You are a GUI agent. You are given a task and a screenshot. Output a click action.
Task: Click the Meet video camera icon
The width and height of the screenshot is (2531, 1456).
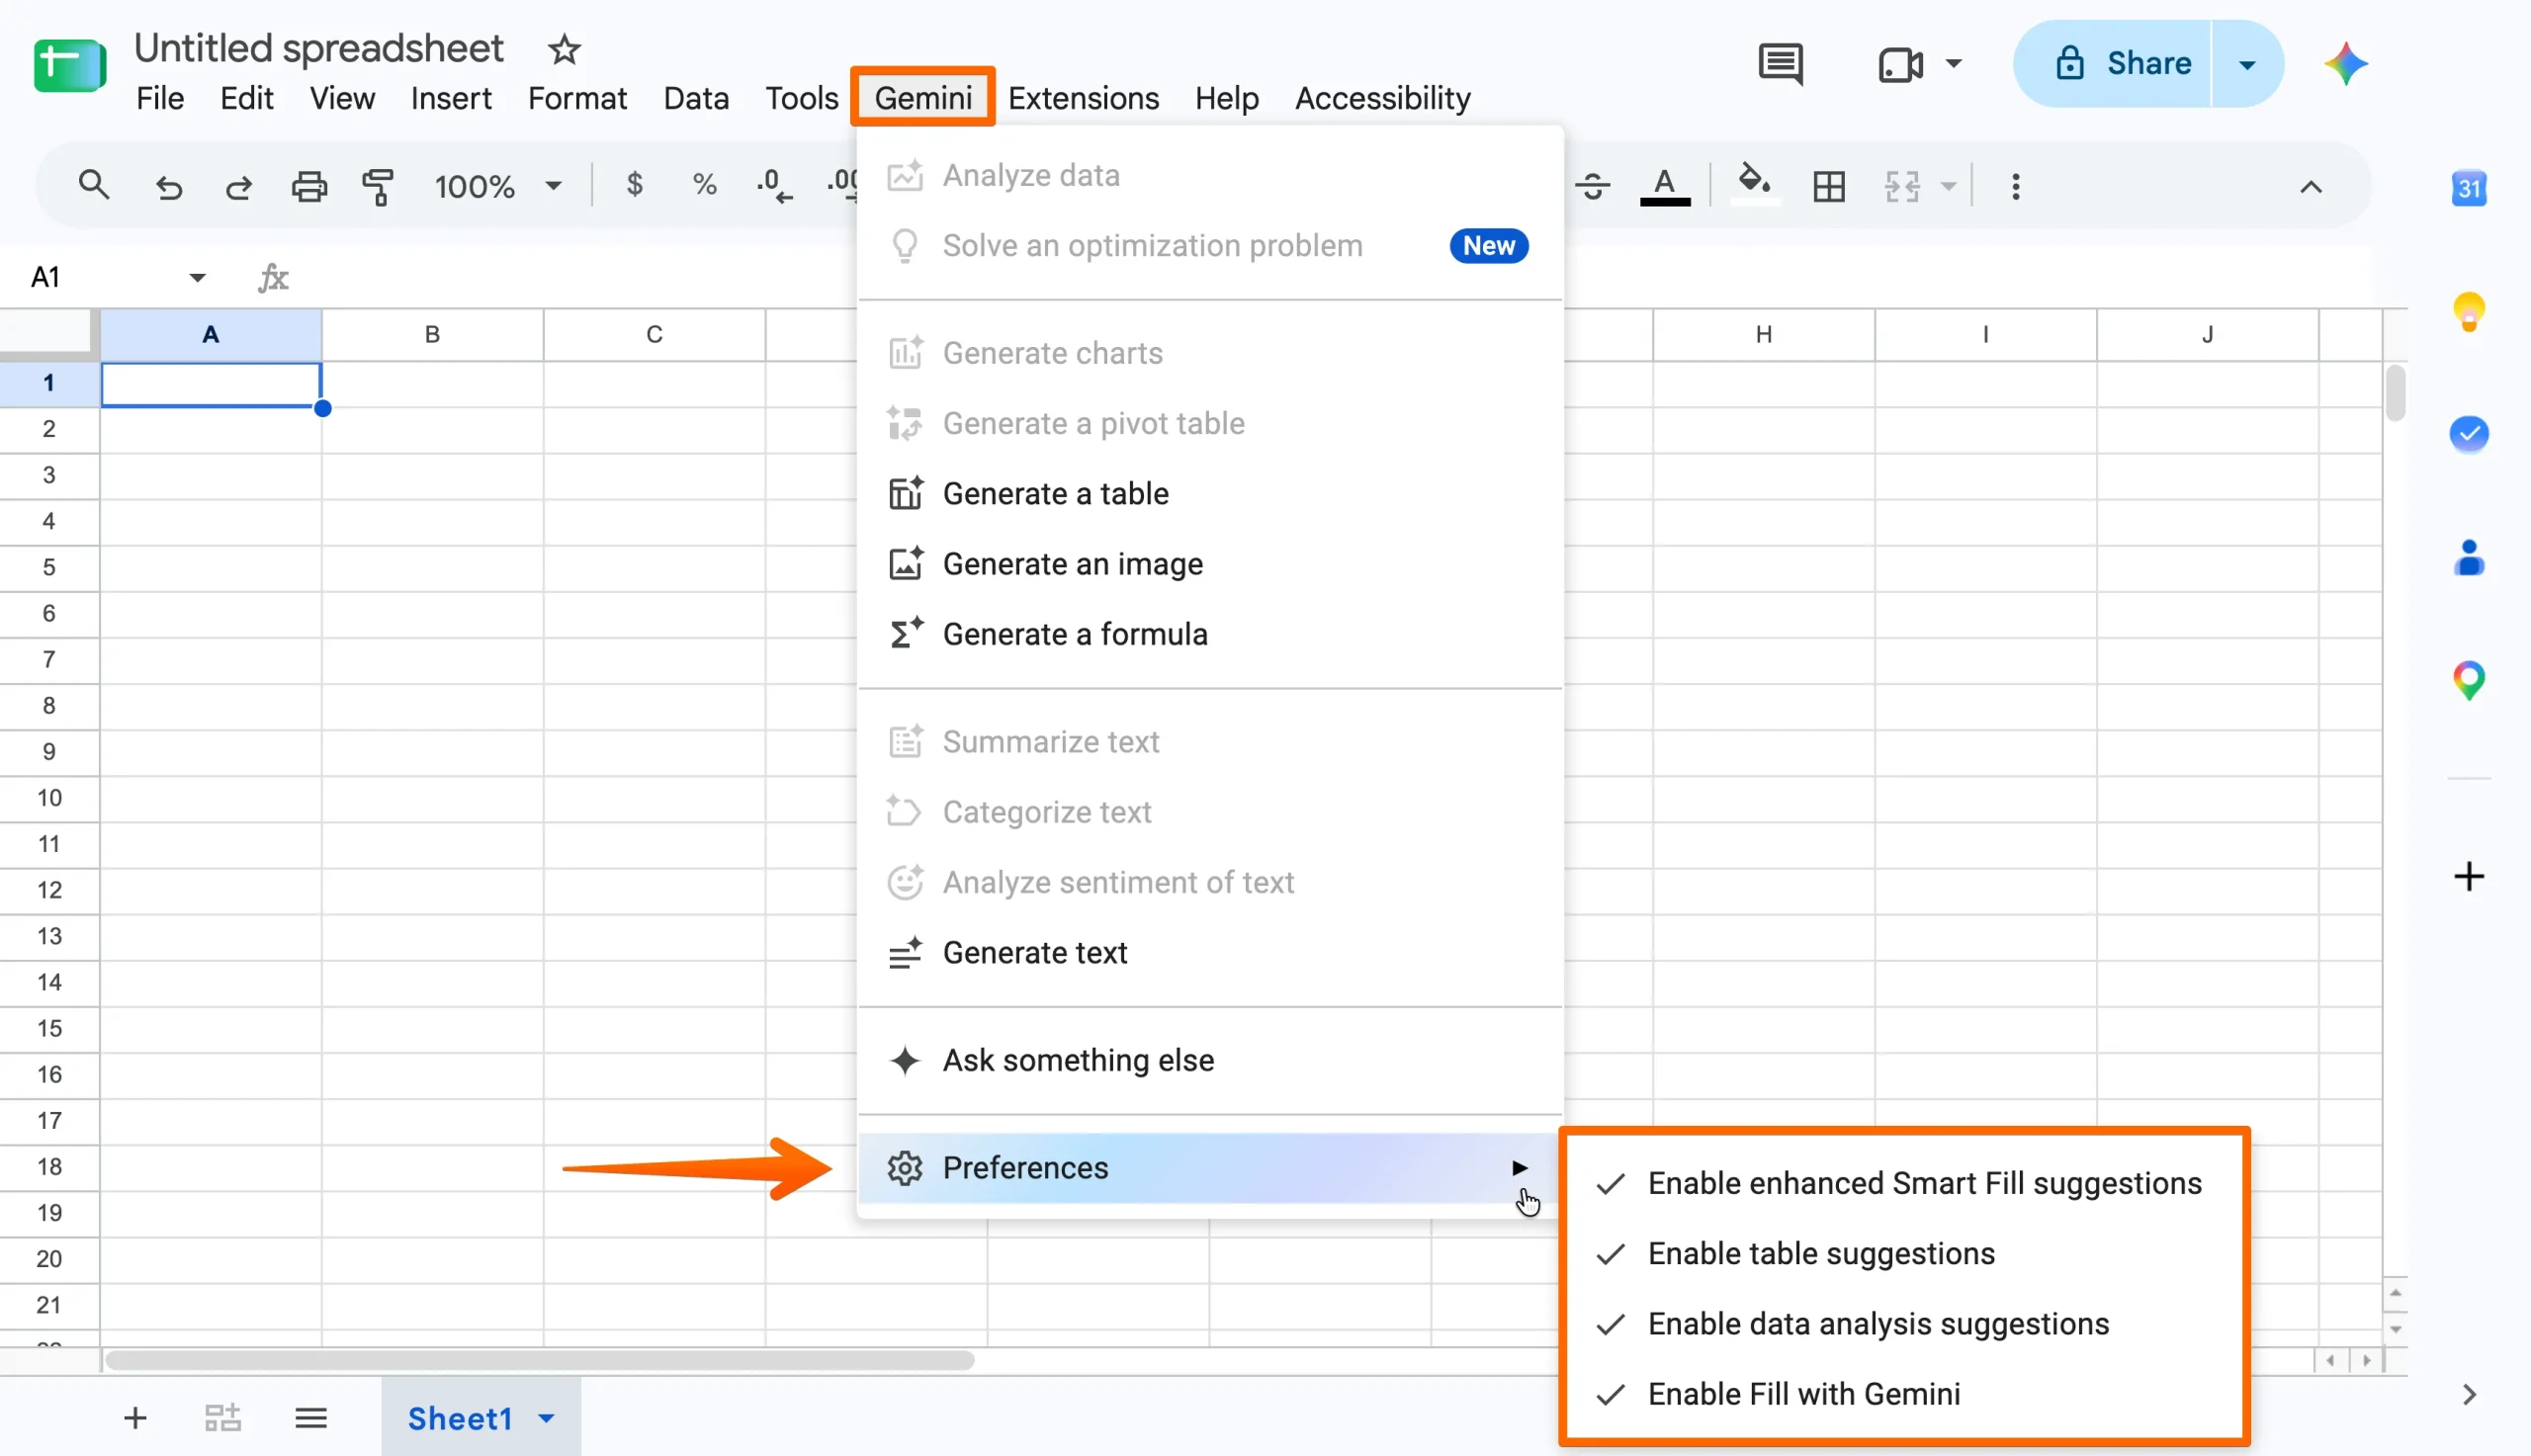pos(1900,65)
